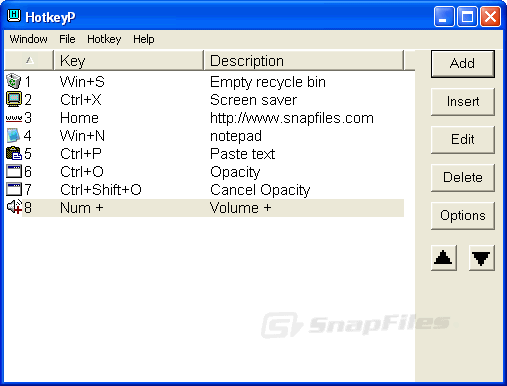Screen dimensions: 507x386
Task: Click the window icon in row 7
Action: click(14, 190)
